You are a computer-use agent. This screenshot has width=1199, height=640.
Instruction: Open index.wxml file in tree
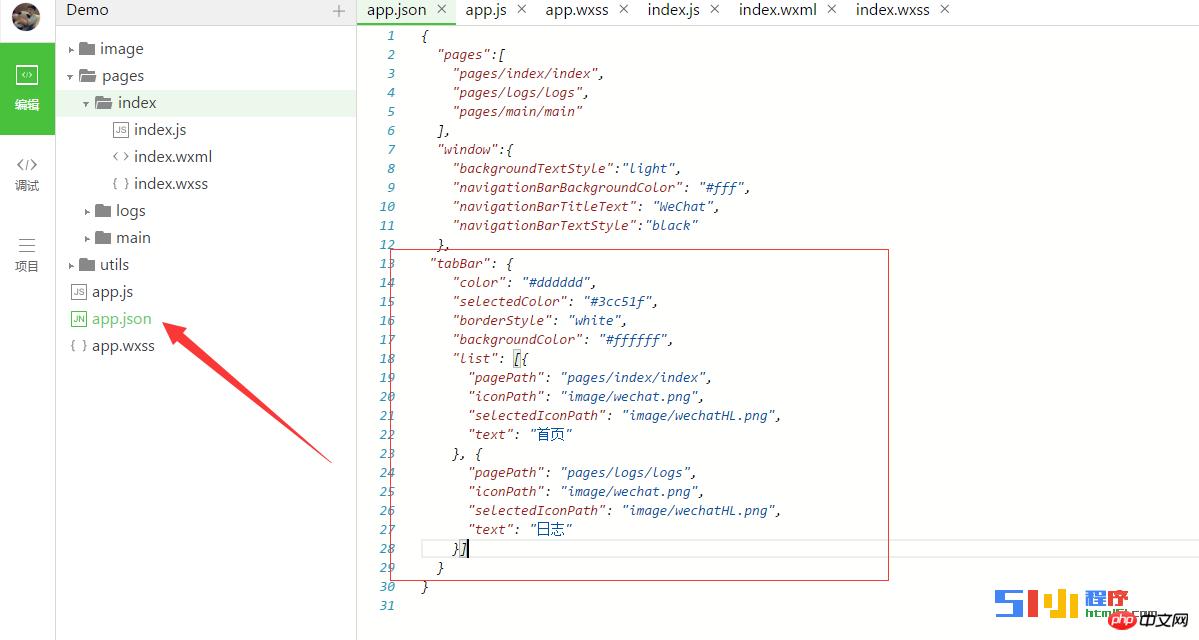[172, 157]
